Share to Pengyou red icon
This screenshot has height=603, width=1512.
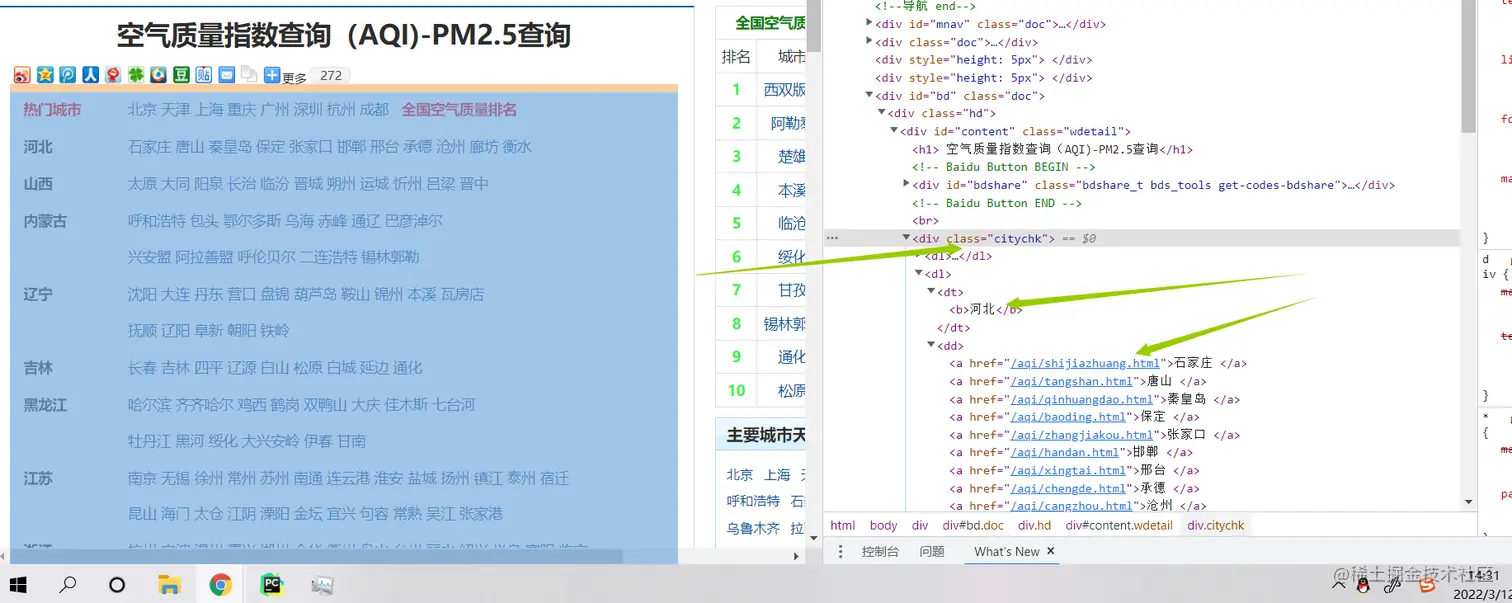(x=113, y=75)
